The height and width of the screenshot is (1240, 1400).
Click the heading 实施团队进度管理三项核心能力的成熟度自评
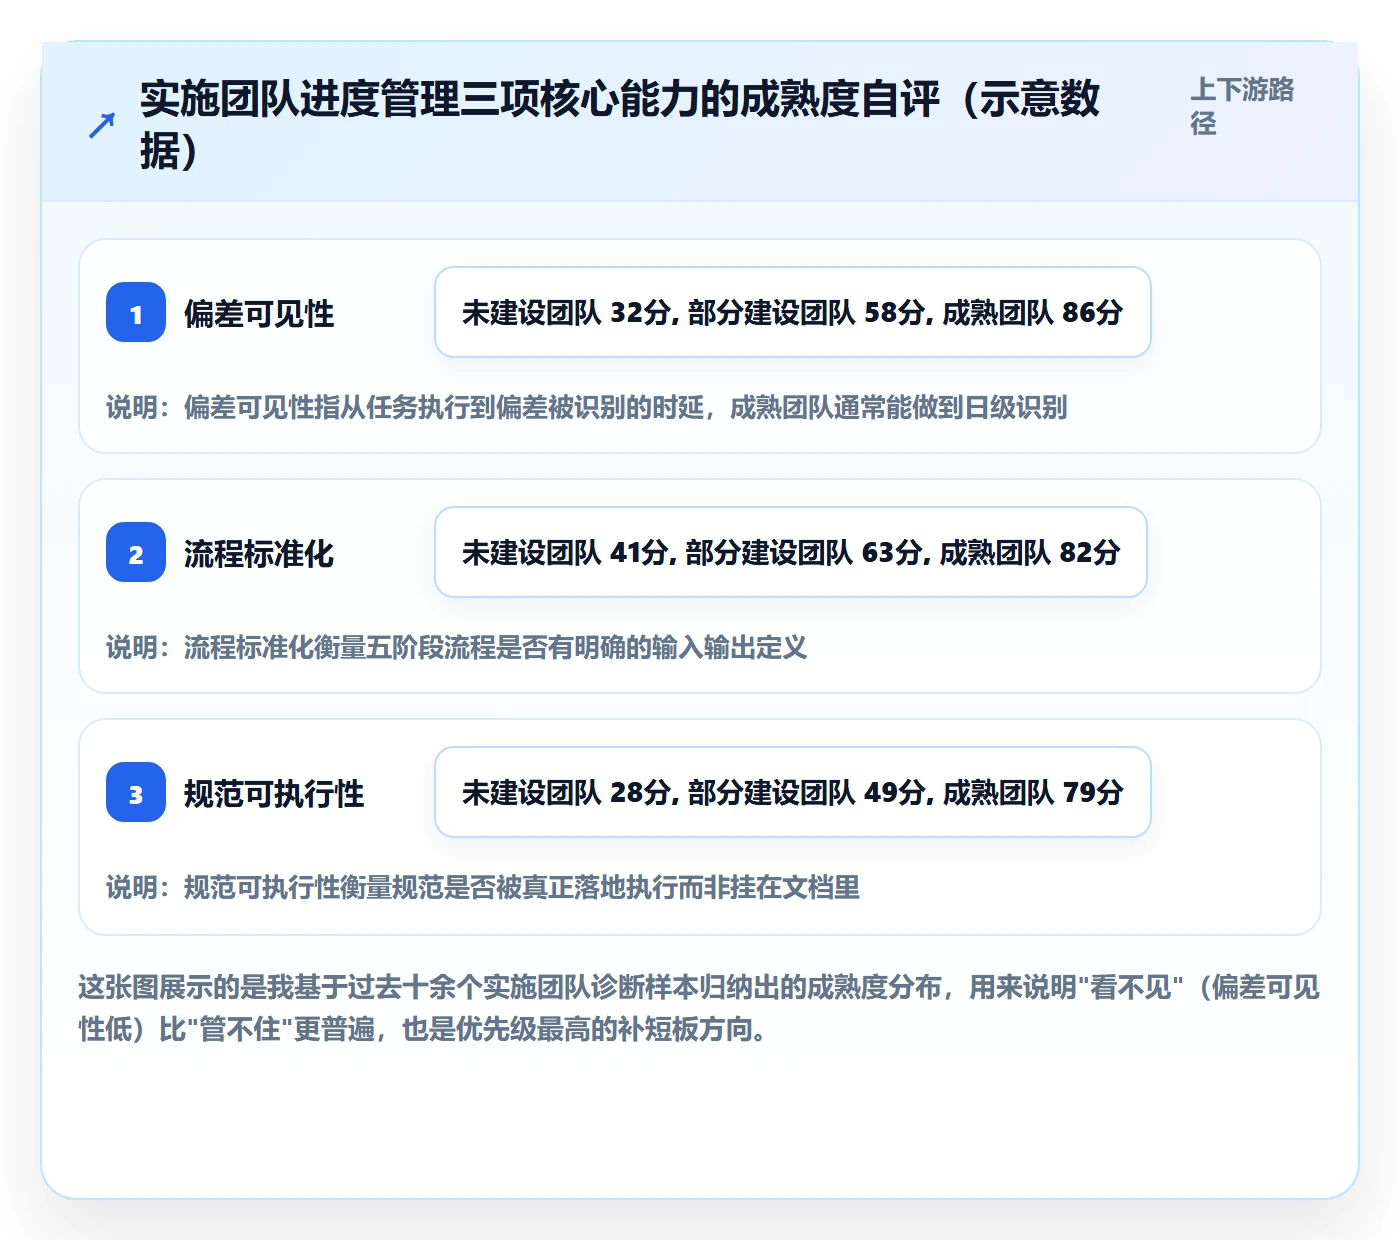[x=620, y=125]
